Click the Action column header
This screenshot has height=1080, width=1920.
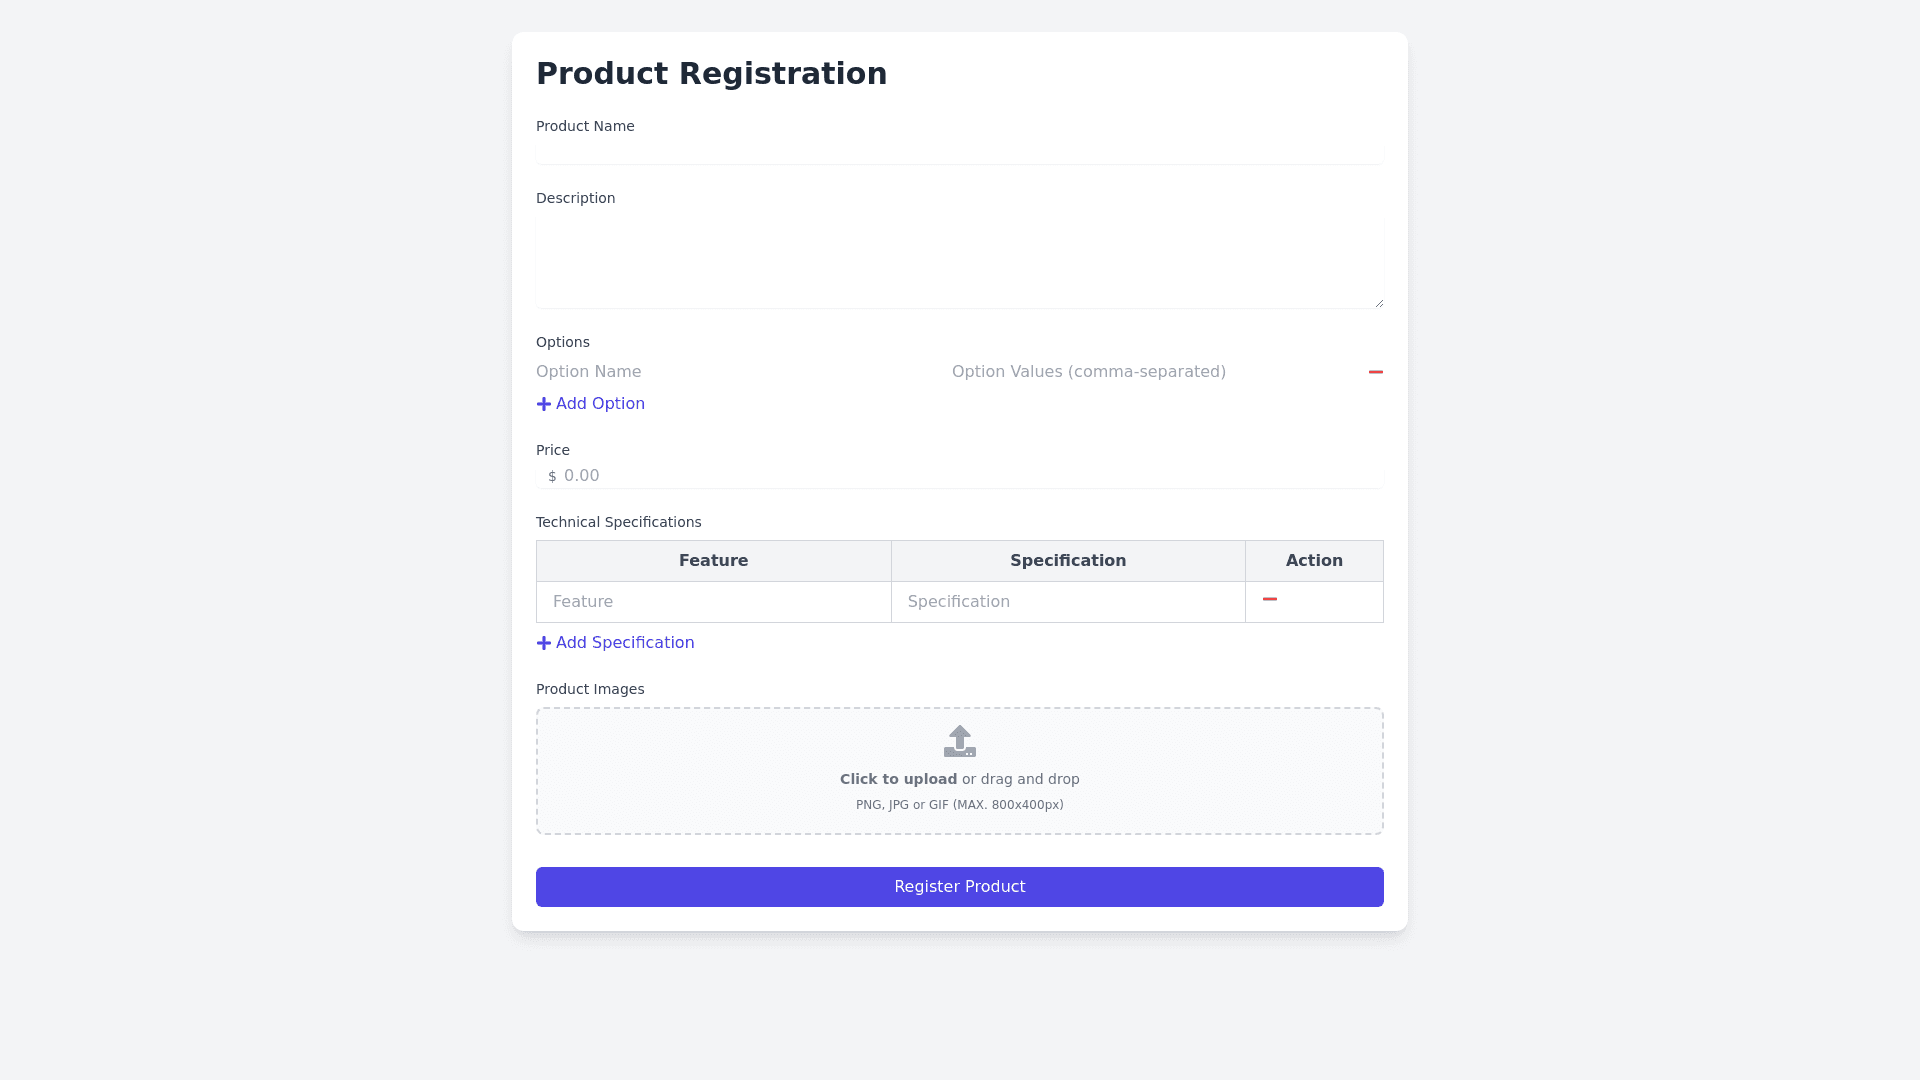click(1314, 561)
